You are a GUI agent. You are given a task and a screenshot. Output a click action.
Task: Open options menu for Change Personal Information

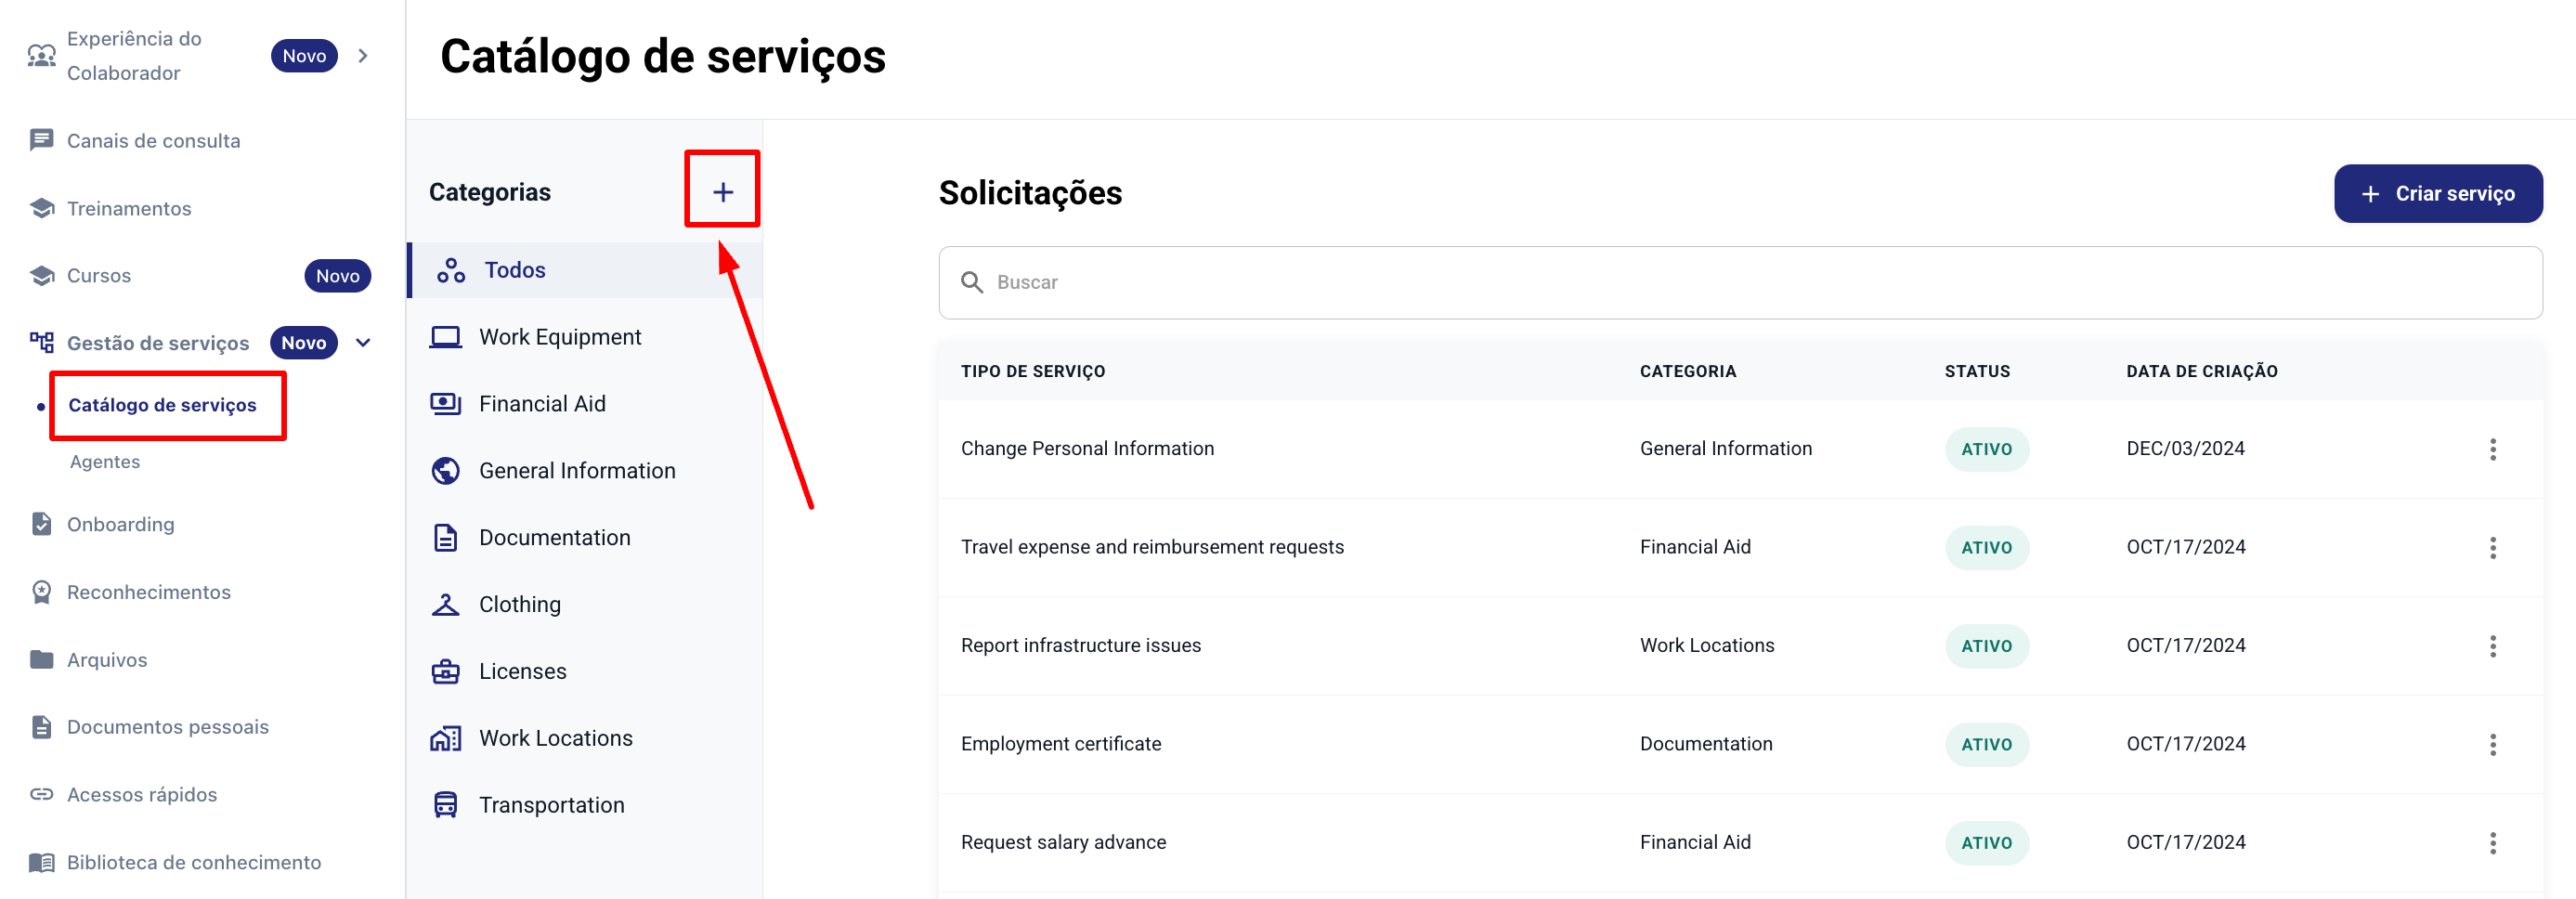pos(2492,449)
